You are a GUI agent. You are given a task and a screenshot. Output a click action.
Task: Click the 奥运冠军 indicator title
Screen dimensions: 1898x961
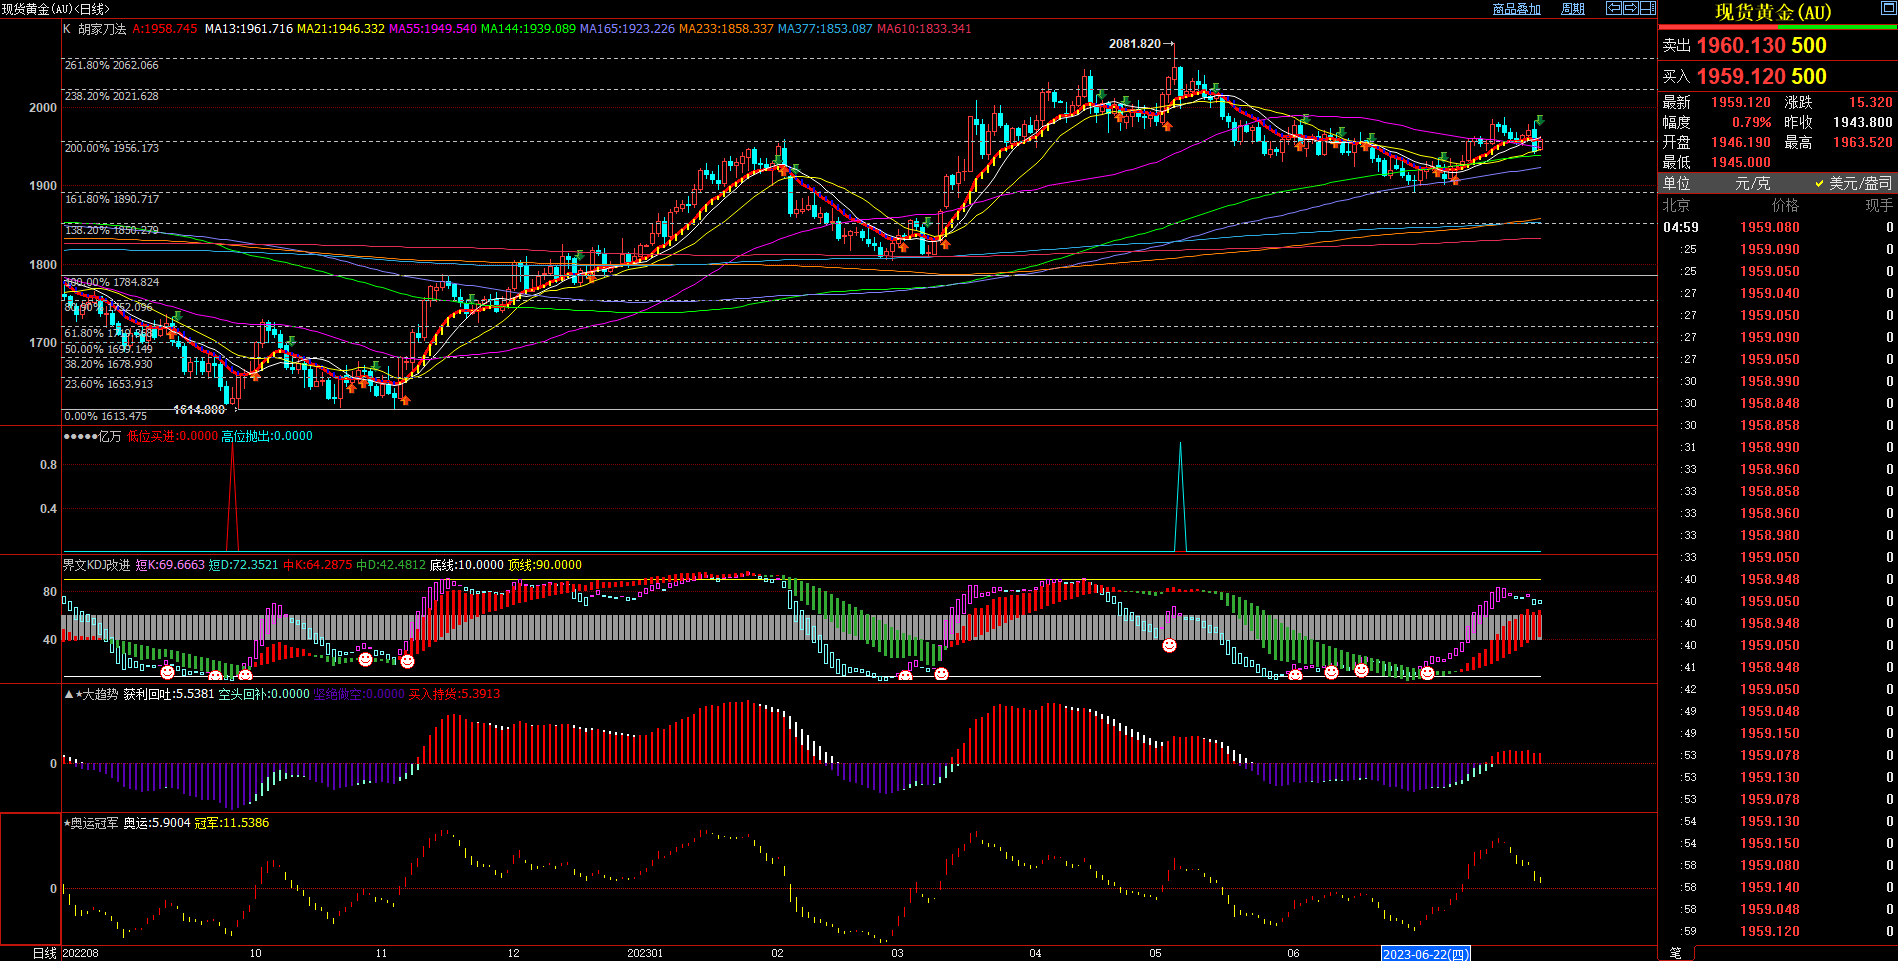coord(94,823)
